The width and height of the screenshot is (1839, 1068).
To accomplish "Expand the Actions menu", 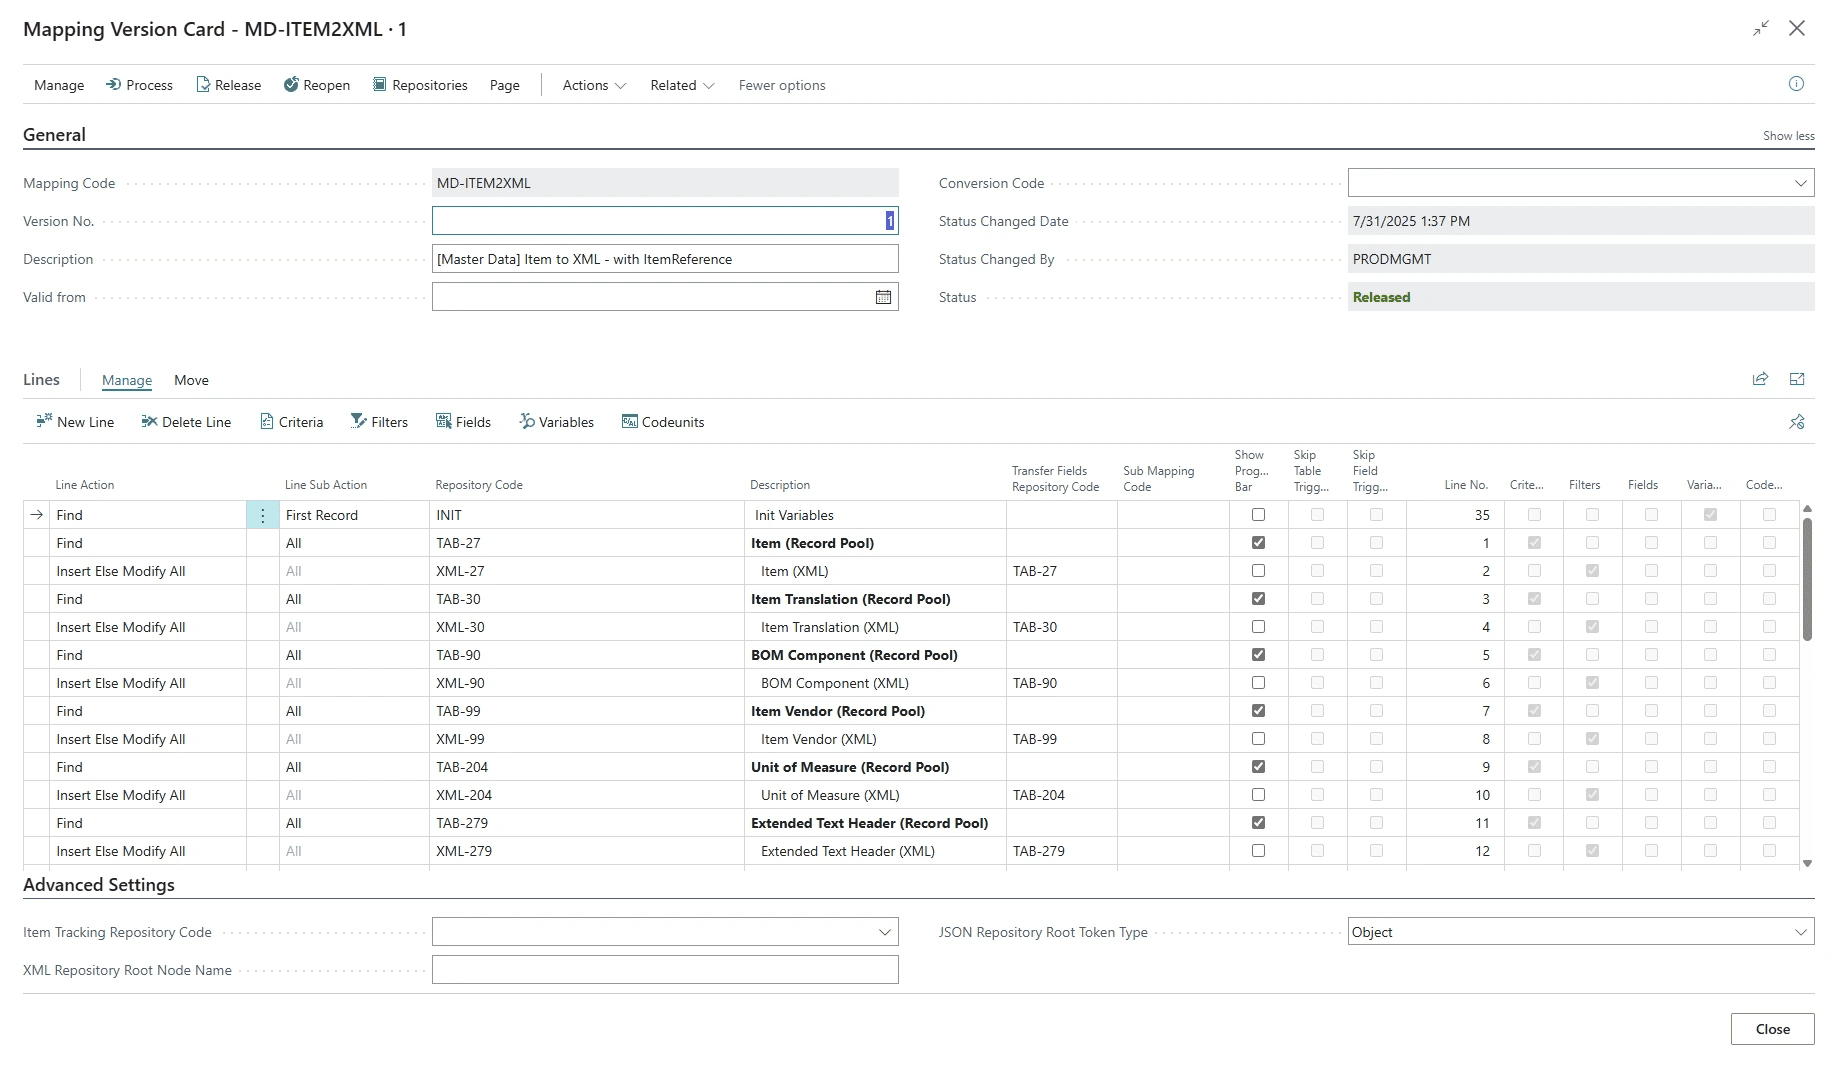I will [594, 85].
